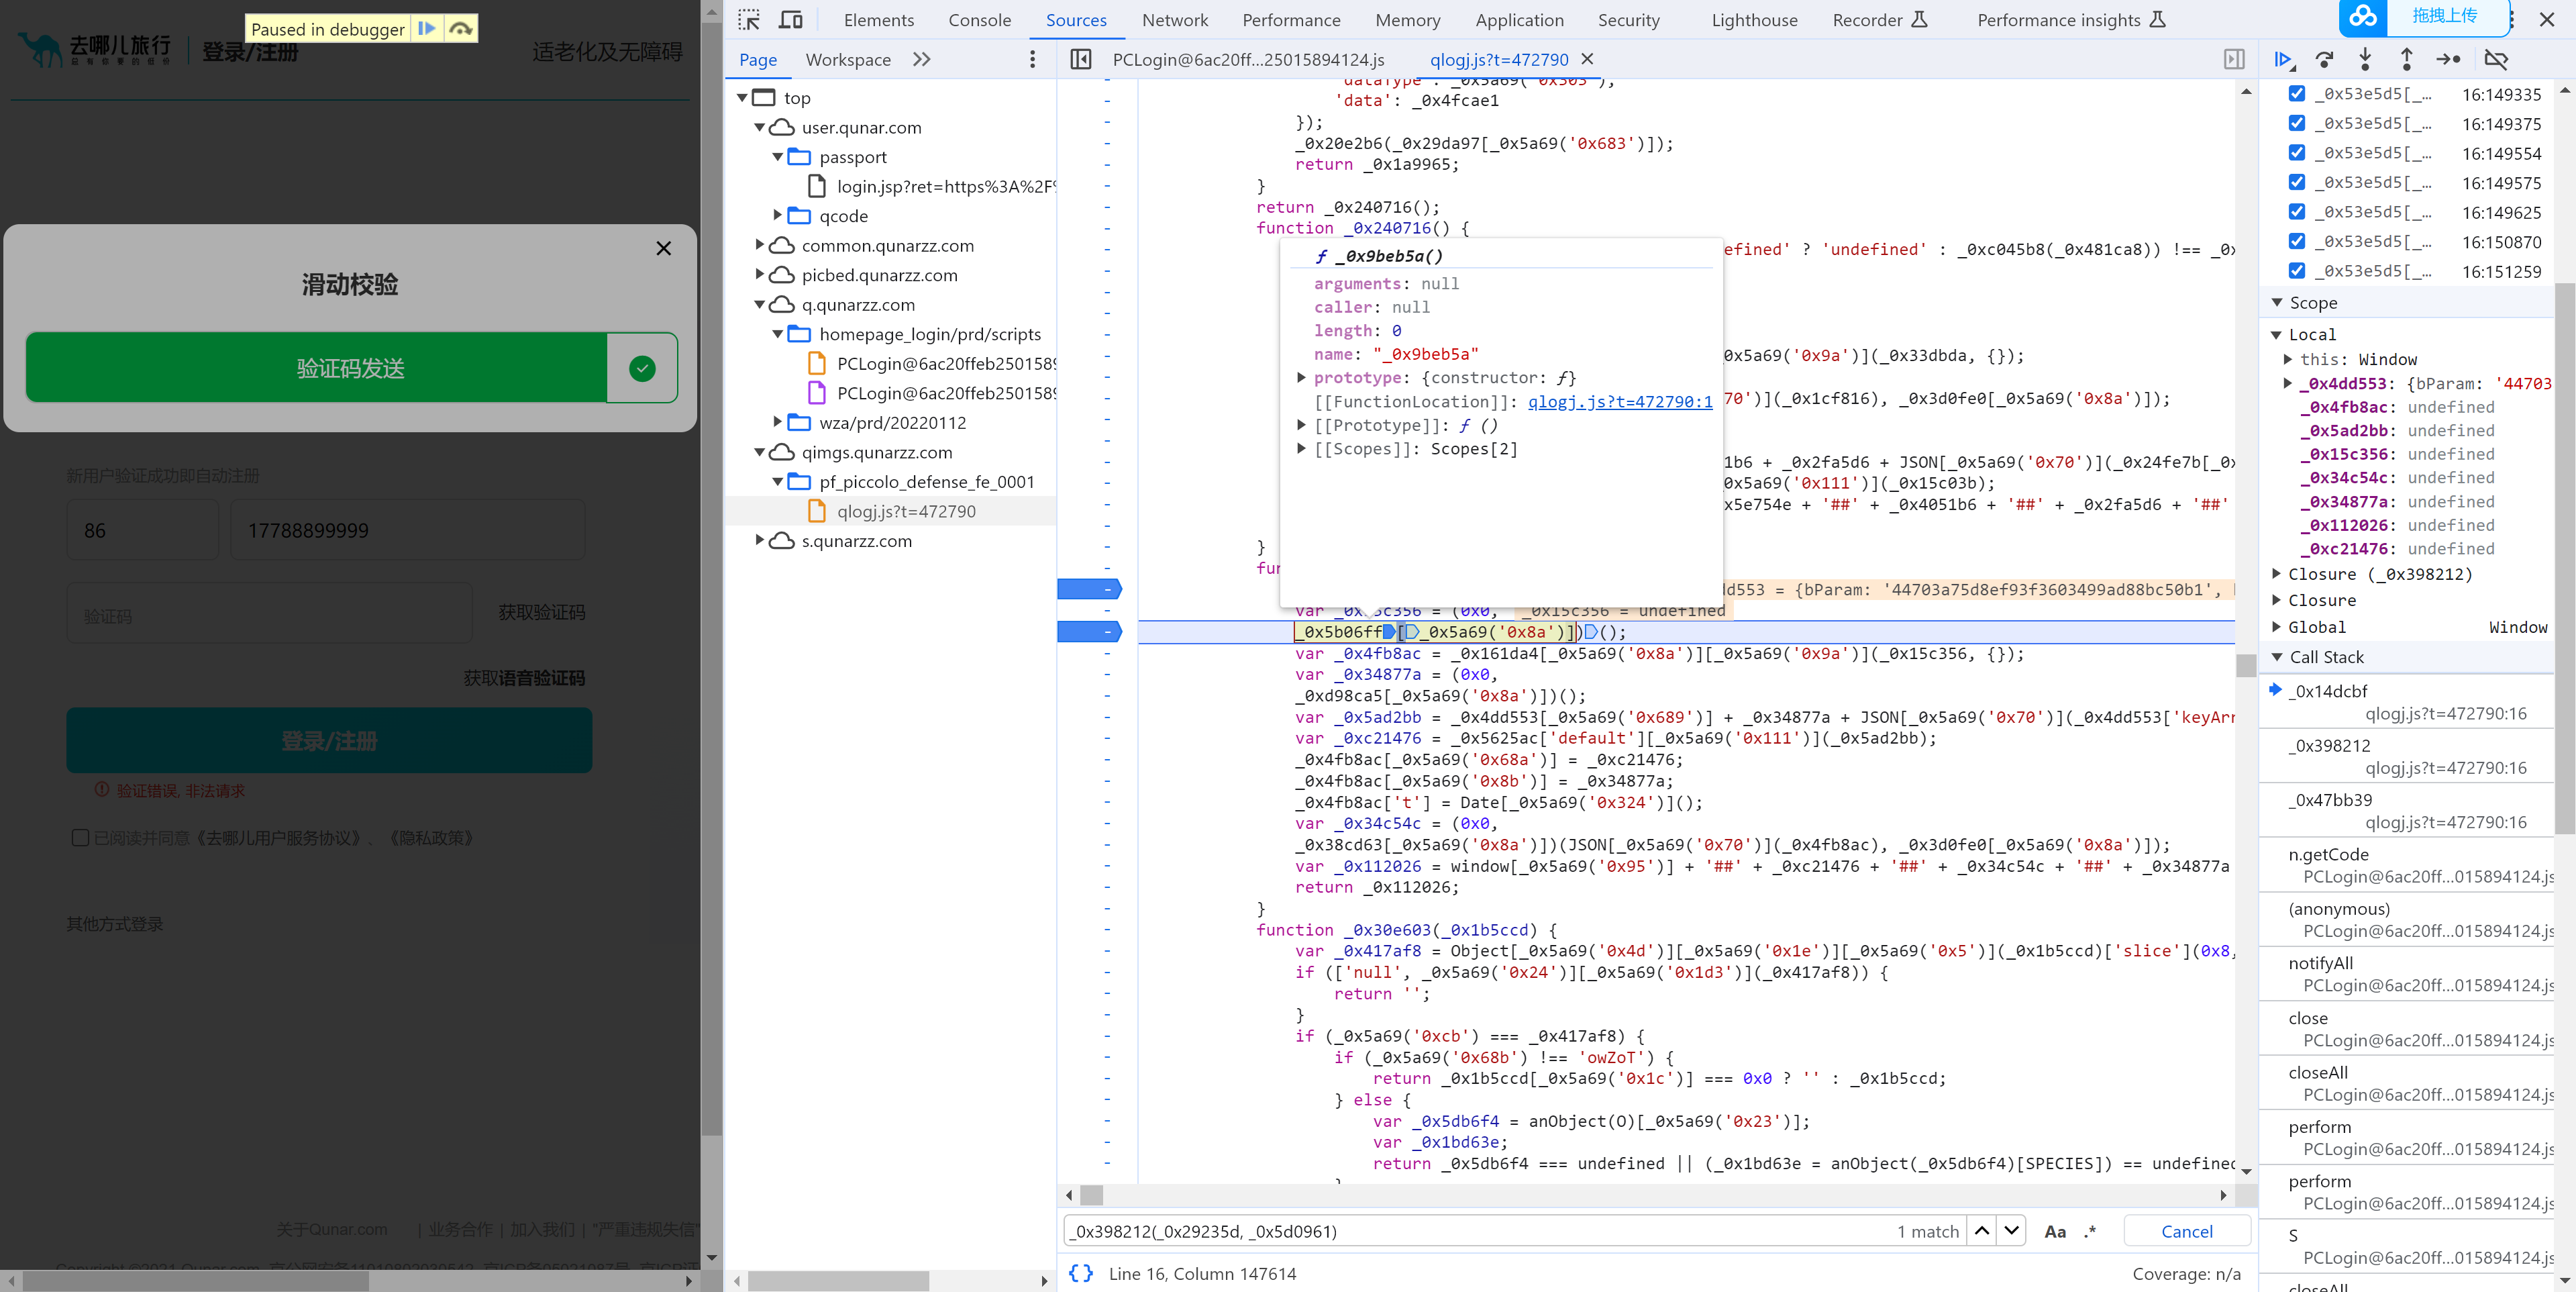
Task: Click Step into next function call icon
Action: 2365,59
